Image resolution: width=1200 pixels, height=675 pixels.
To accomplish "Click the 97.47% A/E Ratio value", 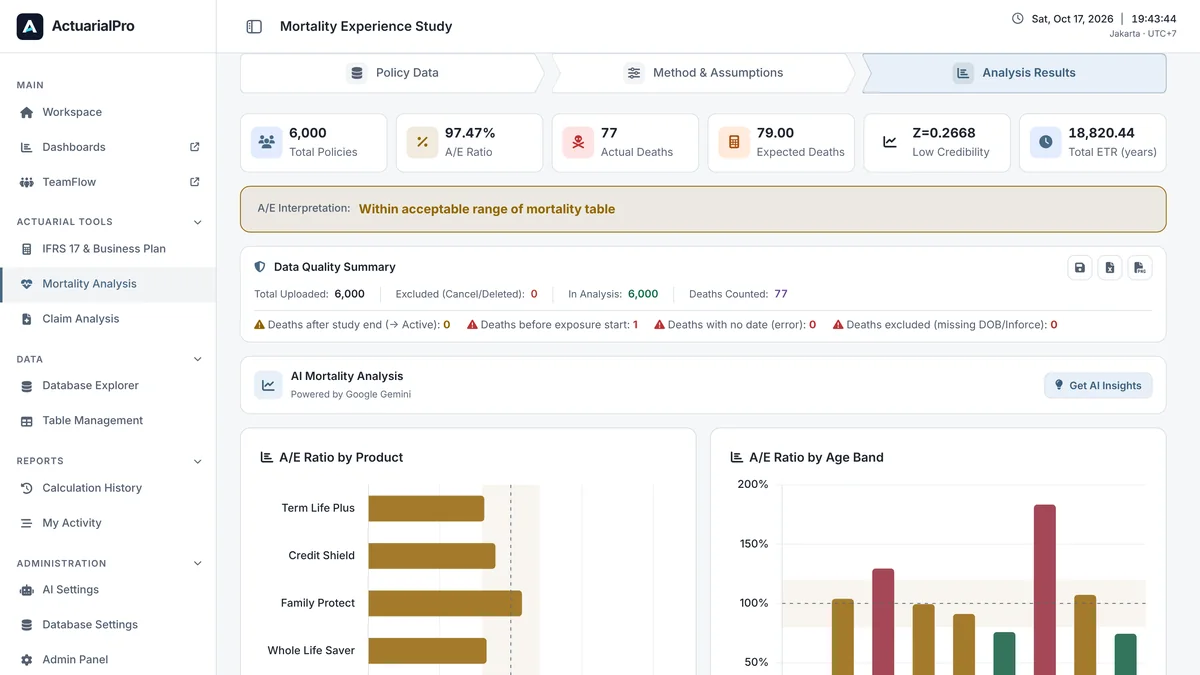I will pos(470,133).
